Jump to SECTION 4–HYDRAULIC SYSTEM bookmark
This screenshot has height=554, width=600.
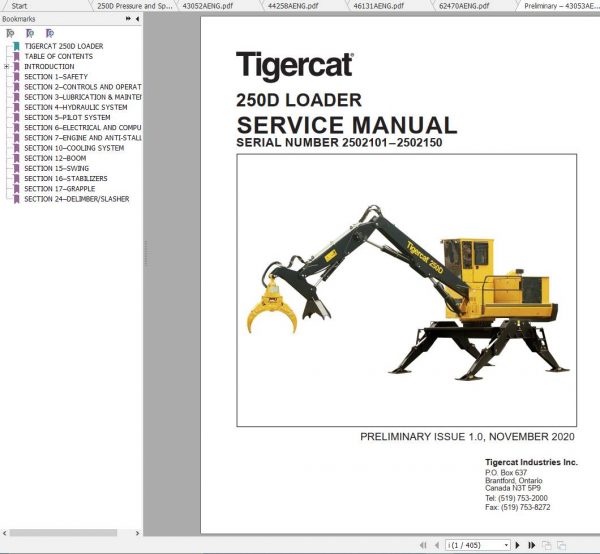[76, 108]
